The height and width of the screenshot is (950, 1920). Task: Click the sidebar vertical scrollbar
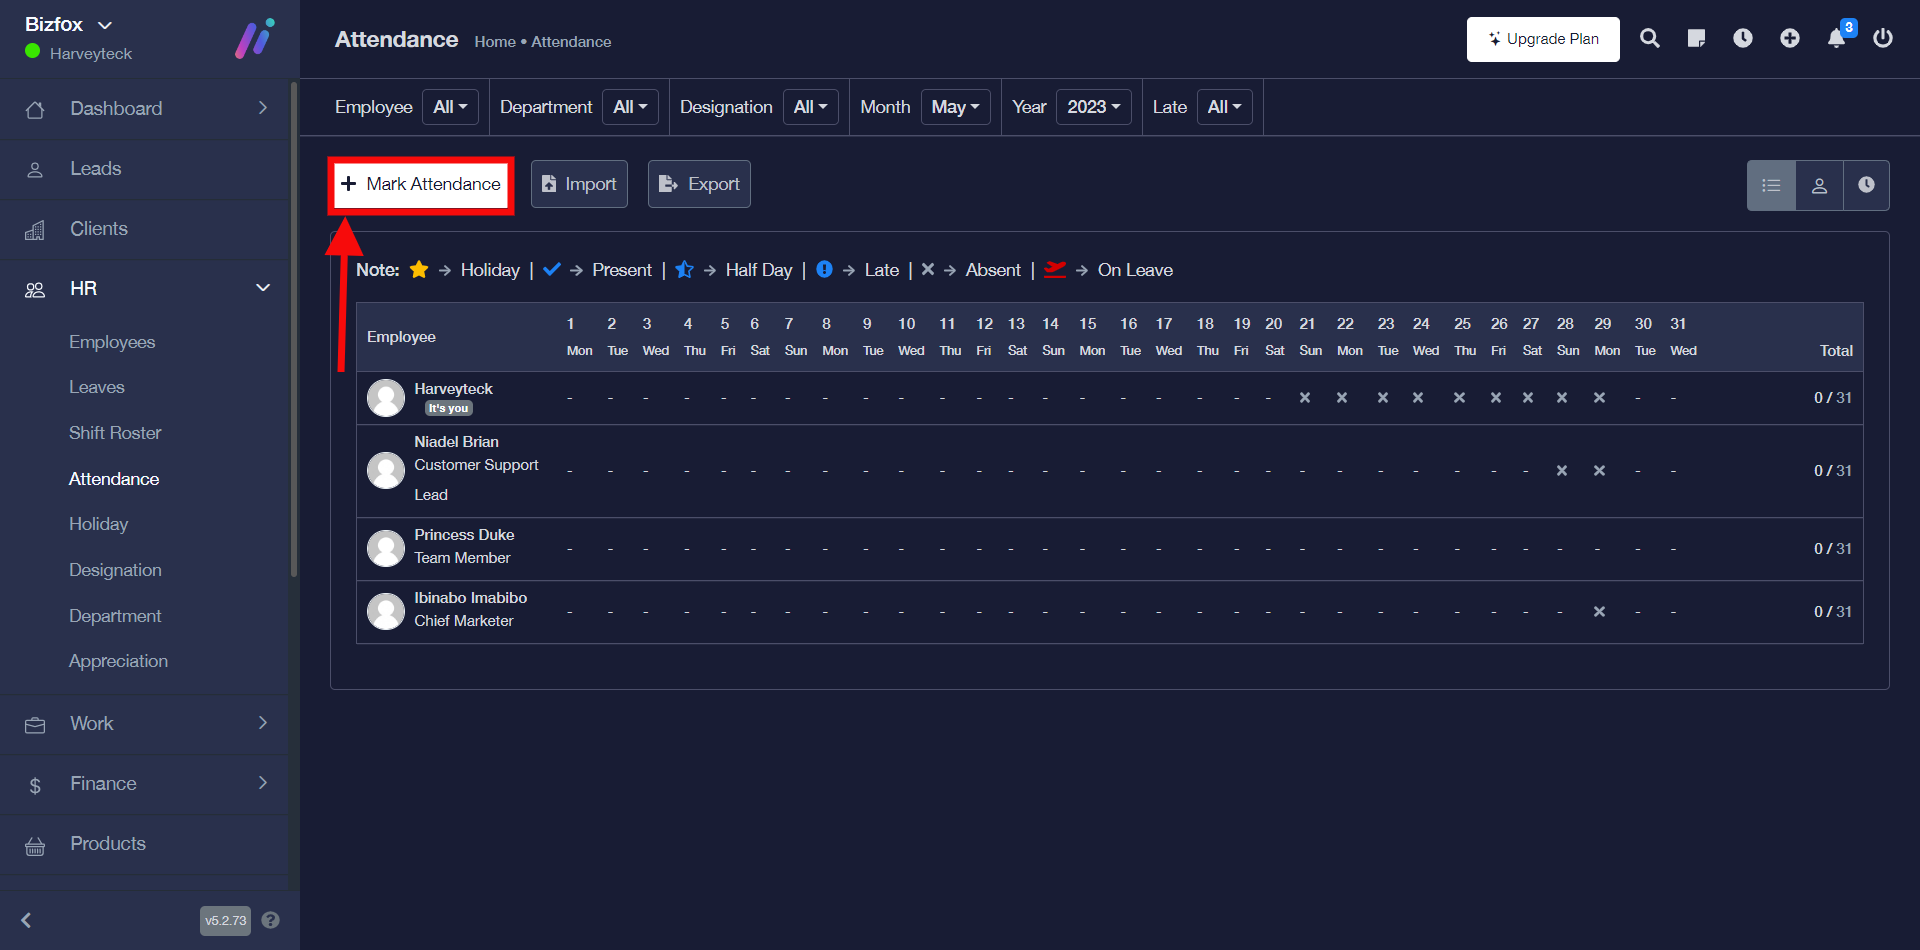point(293,330)
